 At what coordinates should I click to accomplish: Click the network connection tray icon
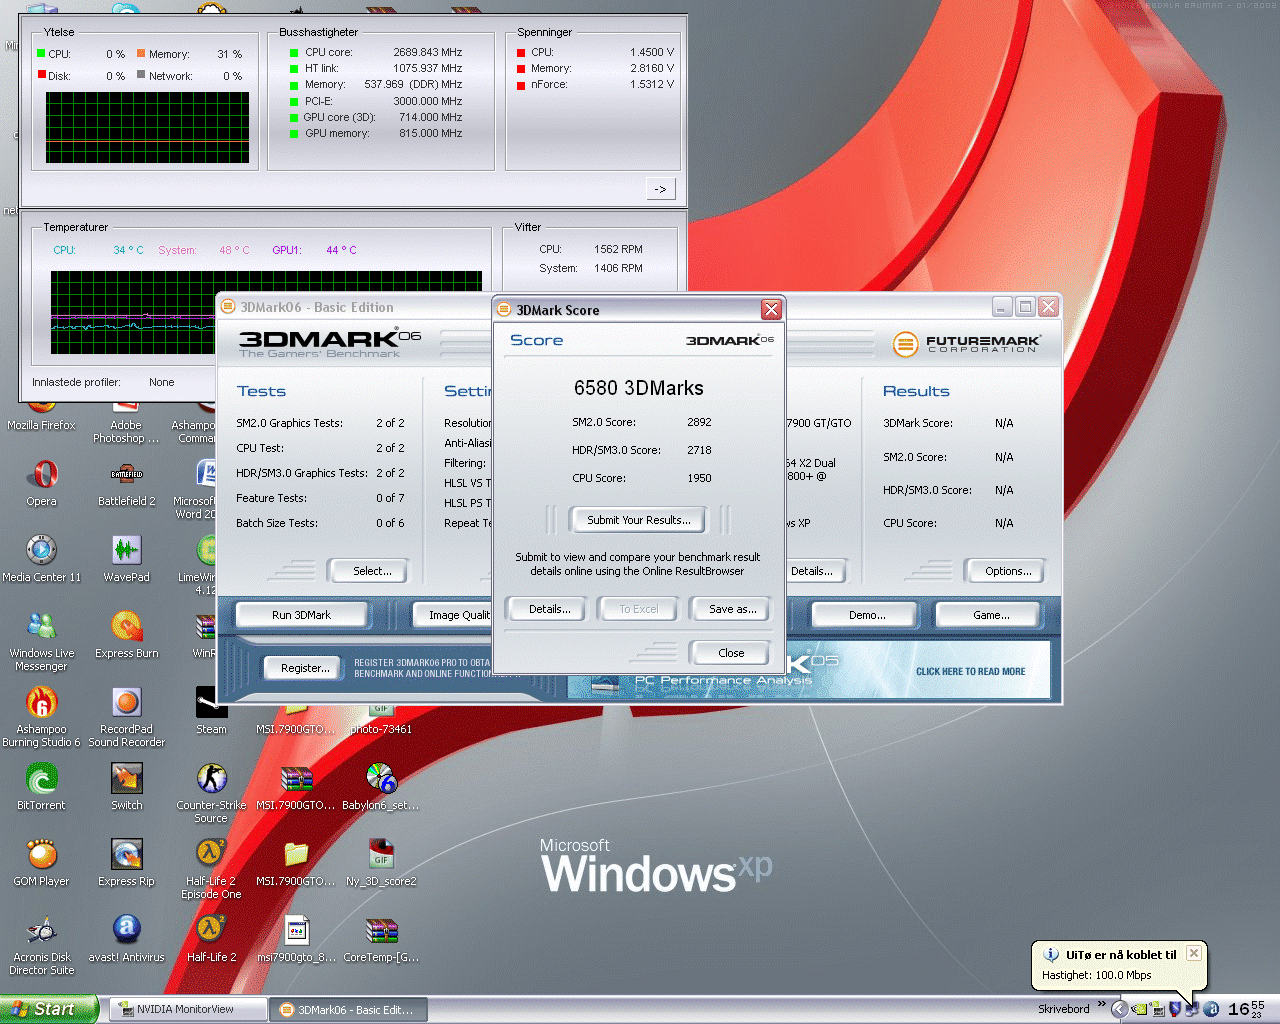coord(1192,1009)
